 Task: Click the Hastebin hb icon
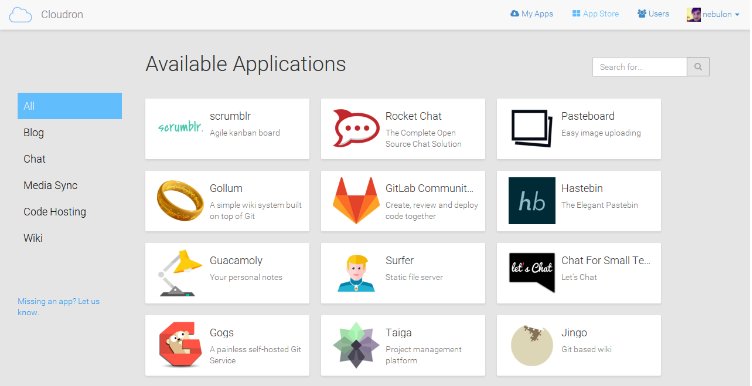[532, 200]
